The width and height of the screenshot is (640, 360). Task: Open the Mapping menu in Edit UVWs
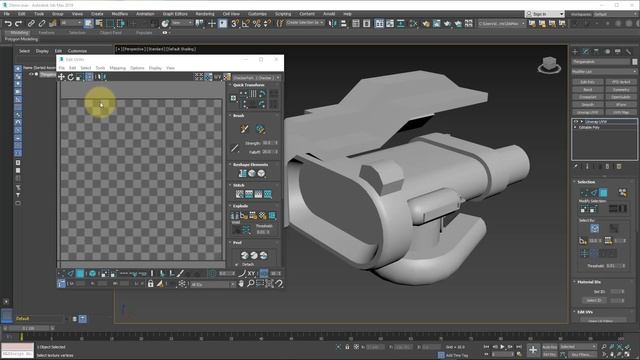[x=118, y=68]
